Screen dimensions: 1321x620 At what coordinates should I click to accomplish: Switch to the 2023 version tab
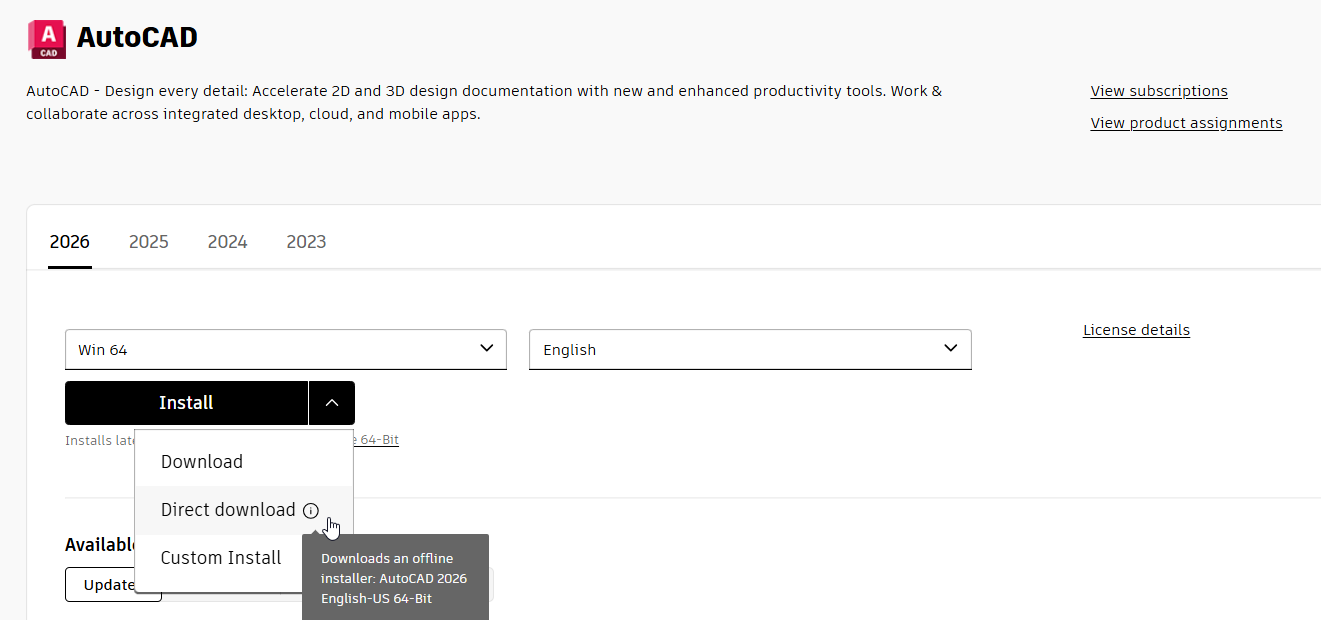point(306,242)
